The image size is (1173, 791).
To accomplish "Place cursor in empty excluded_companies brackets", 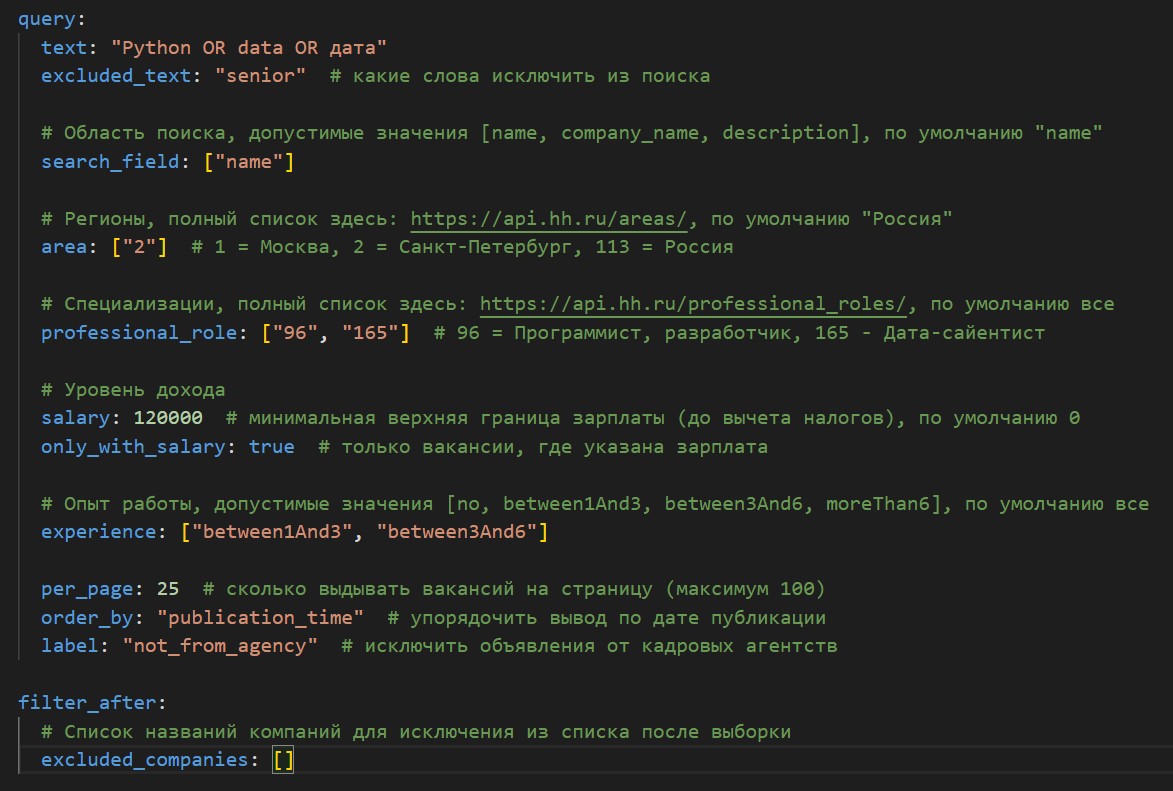I will click(x=284, y=760).
